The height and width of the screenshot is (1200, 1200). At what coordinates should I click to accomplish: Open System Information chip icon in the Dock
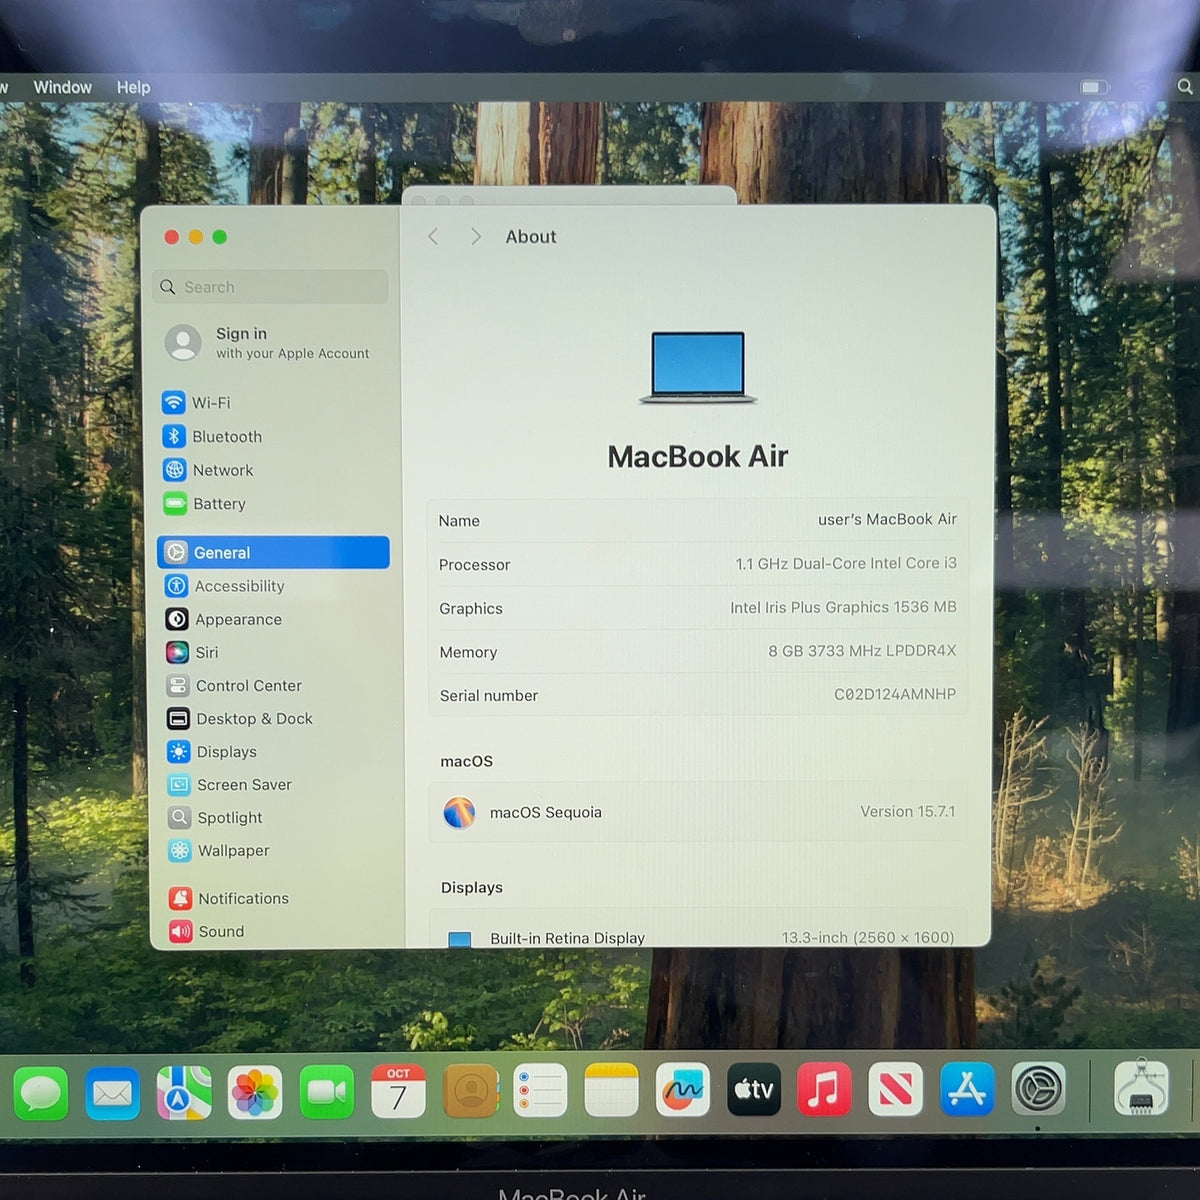coord(1141,1088)
